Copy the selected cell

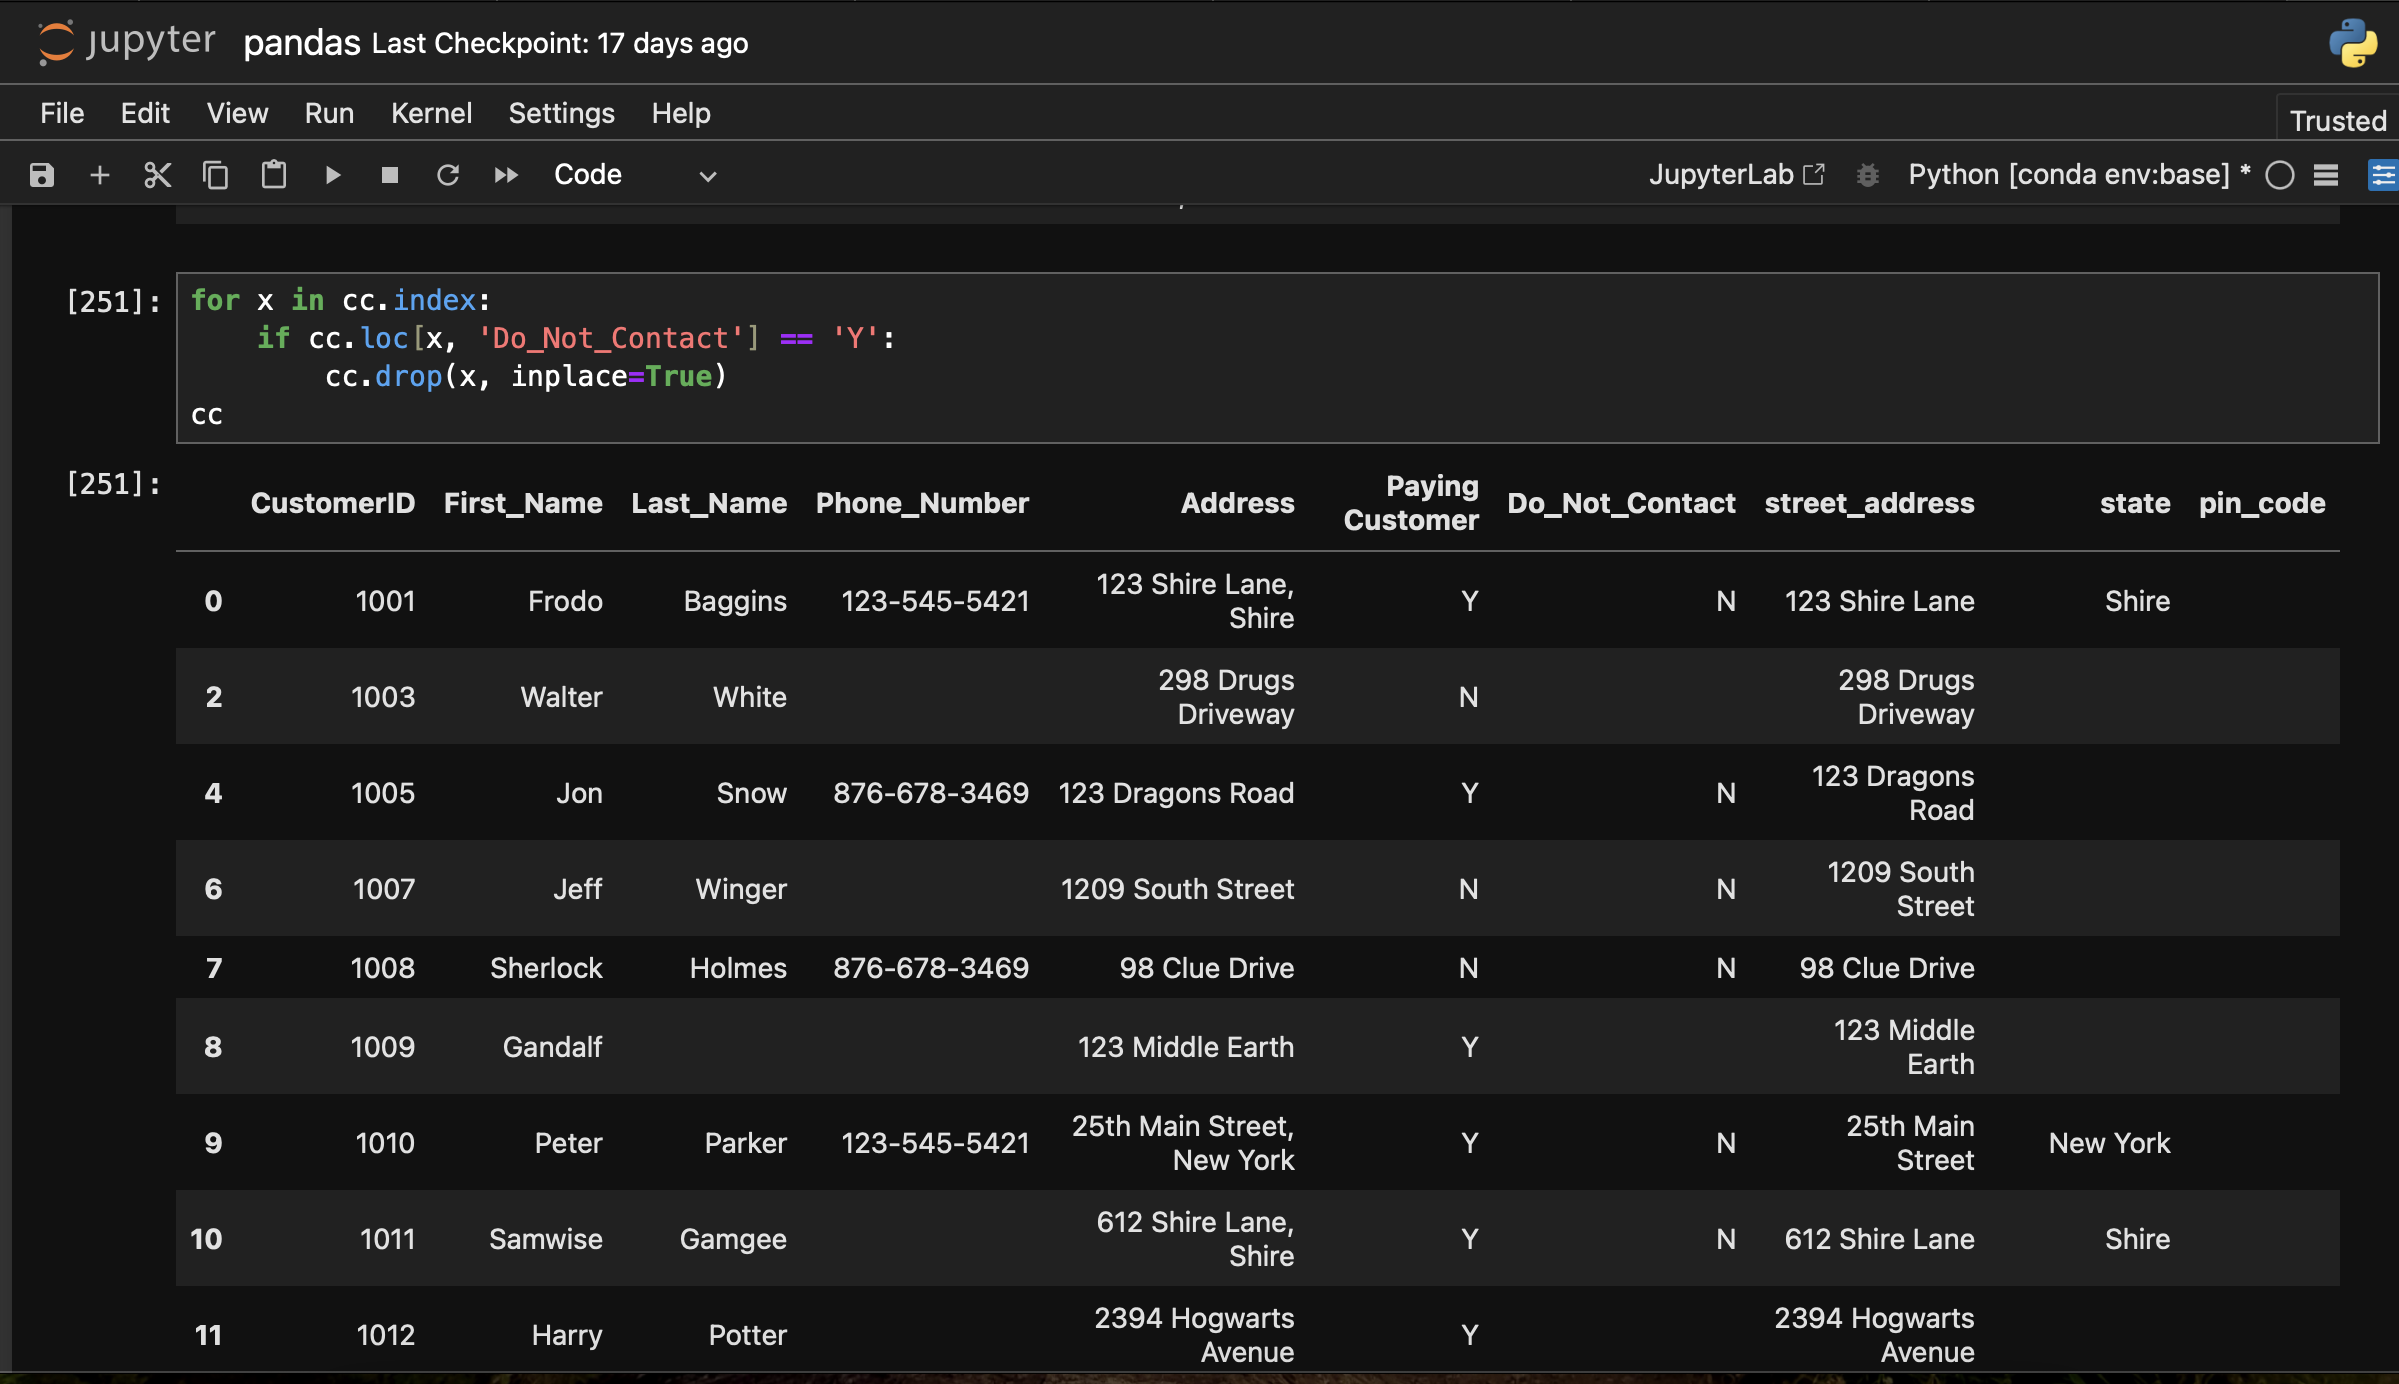tap(215, 175)
